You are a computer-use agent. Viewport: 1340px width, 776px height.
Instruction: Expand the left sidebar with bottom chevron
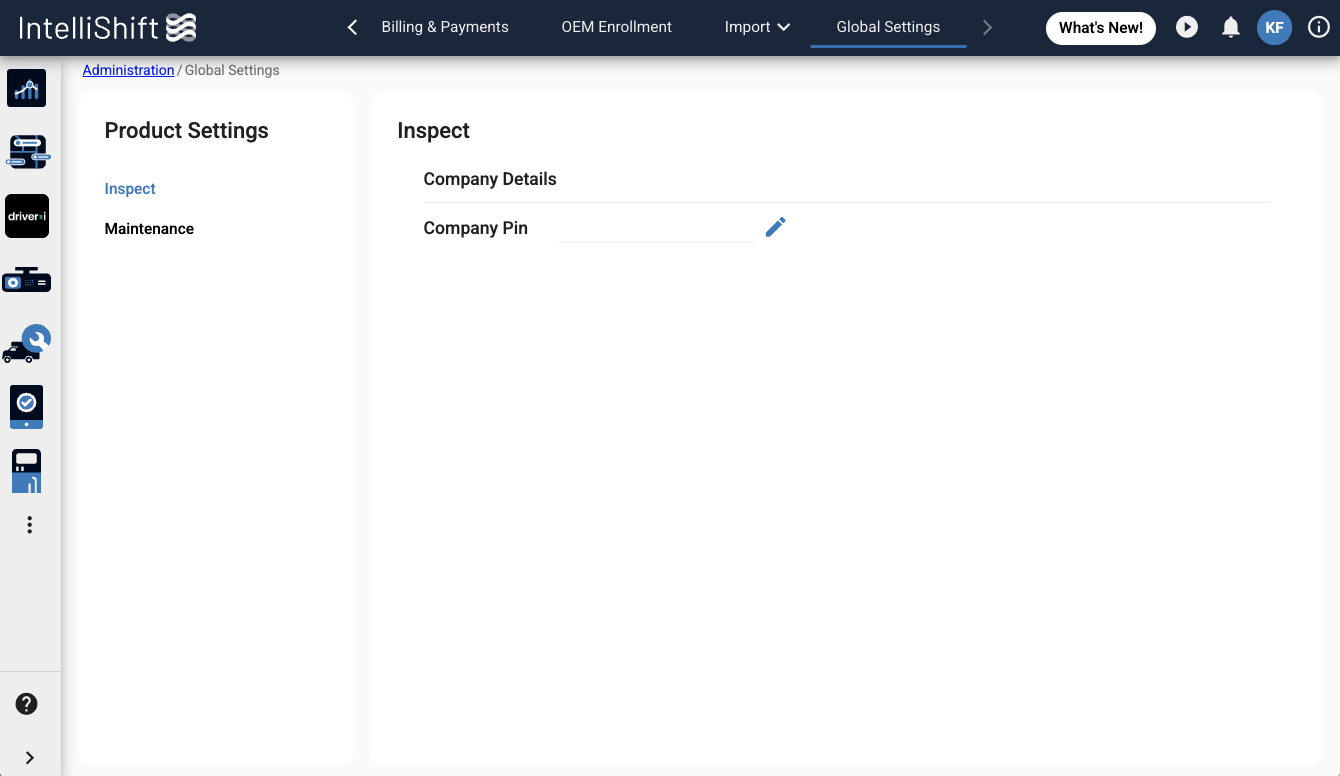[29, 758]
